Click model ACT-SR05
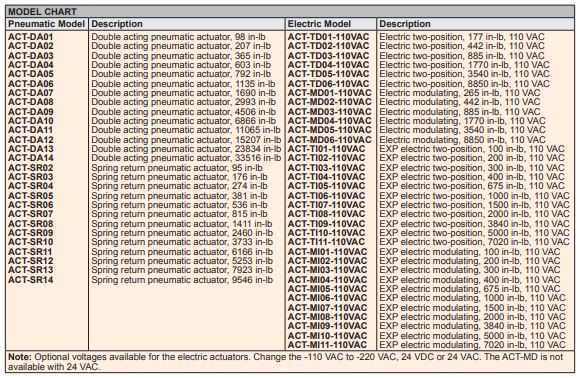Viewport: 581px width, 378px height. coord(31,196)
